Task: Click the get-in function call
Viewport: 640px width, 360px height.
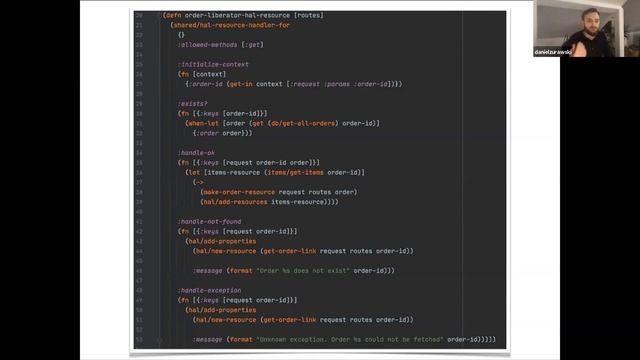Action: [x=241, y=84]
